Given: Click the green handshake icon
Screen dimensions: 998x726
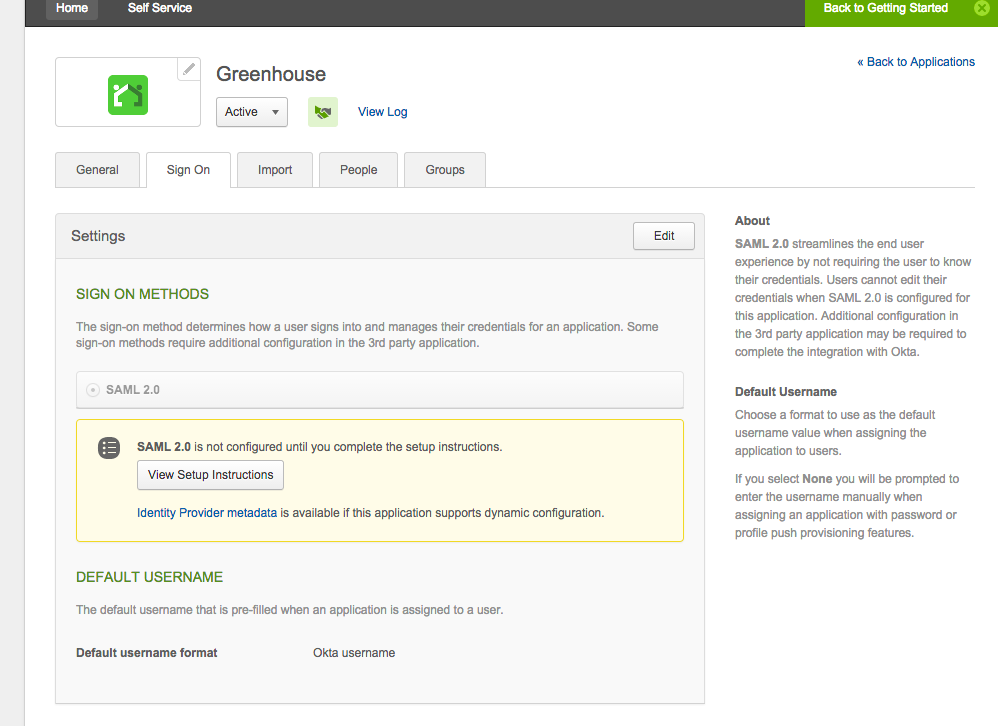Looking at the screenshot, I should click(x=323, y=112).
